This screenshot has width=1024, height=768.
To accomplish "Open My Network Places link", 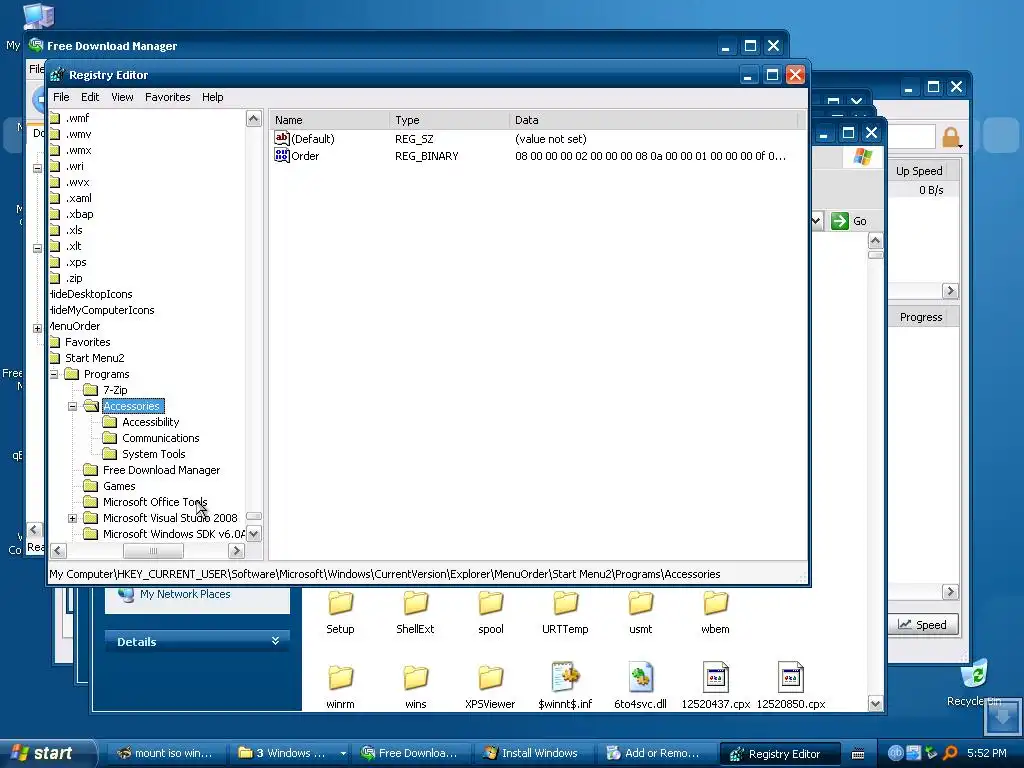I will 185,594.
